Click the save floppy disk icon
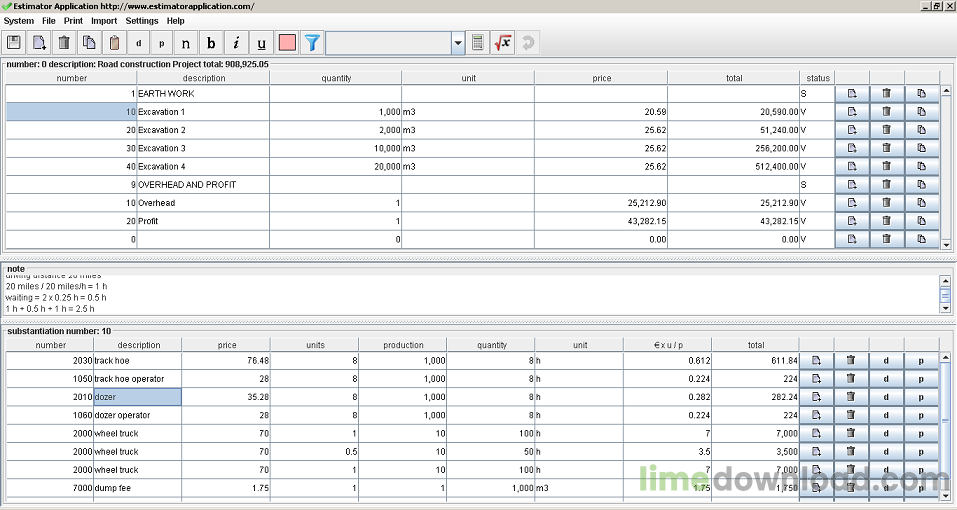This screenshot has width=957, height=510. (x=13, y=43)
